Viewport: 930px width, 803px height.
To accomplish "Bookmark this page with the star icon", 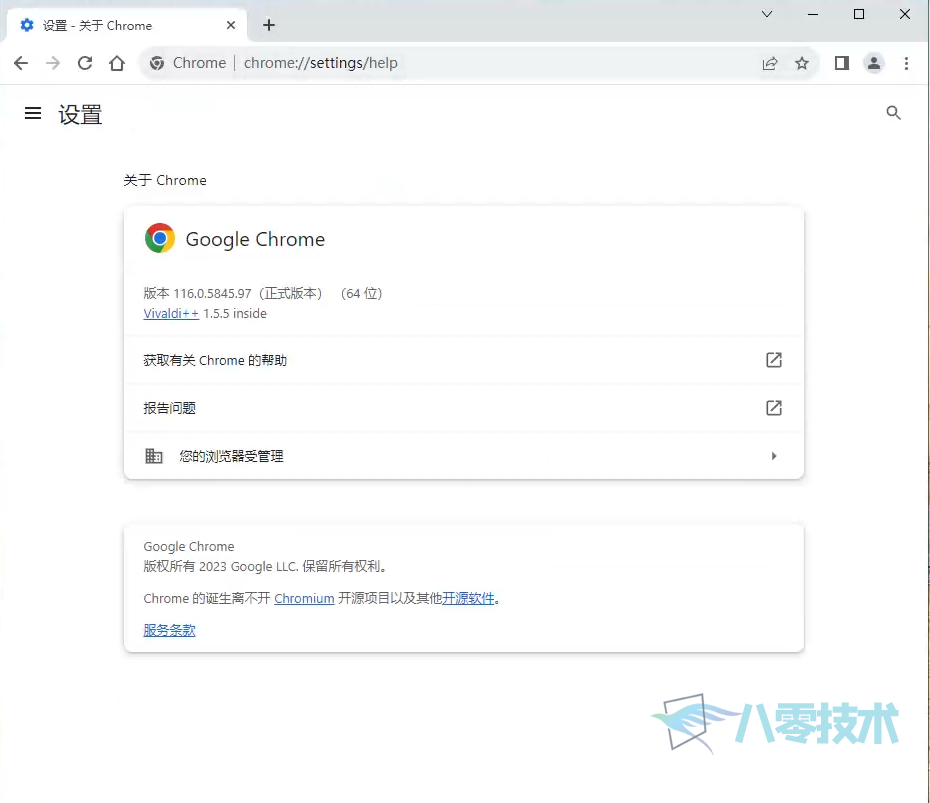I will [802, 63].
